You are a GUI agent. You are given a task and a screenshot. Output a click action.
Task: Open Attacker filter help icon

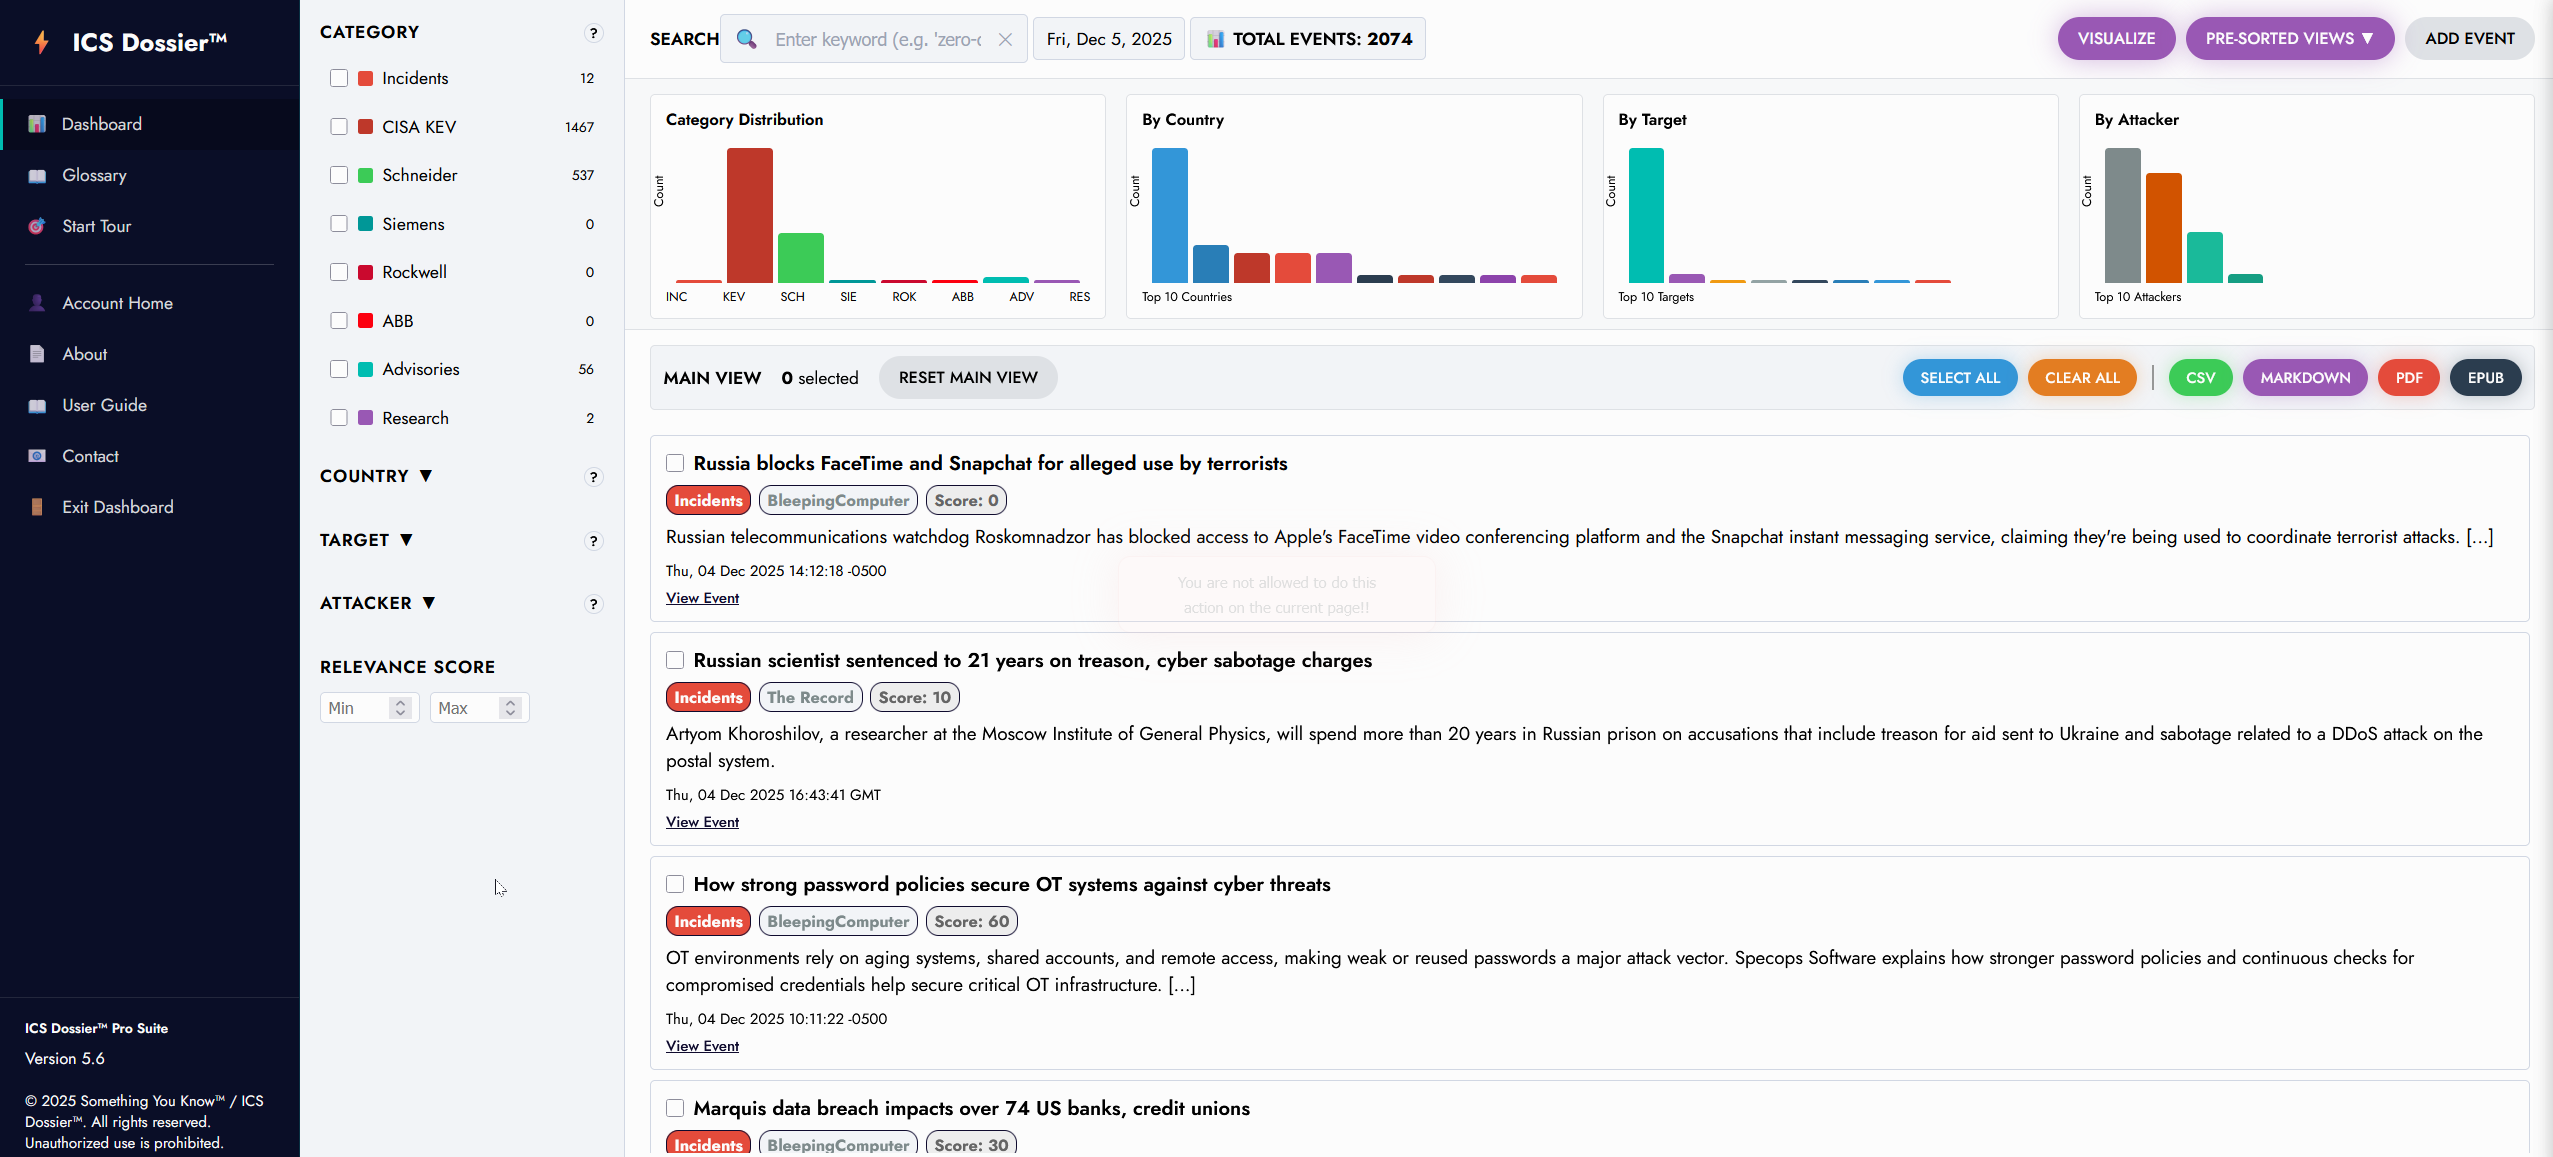point(593,604)
